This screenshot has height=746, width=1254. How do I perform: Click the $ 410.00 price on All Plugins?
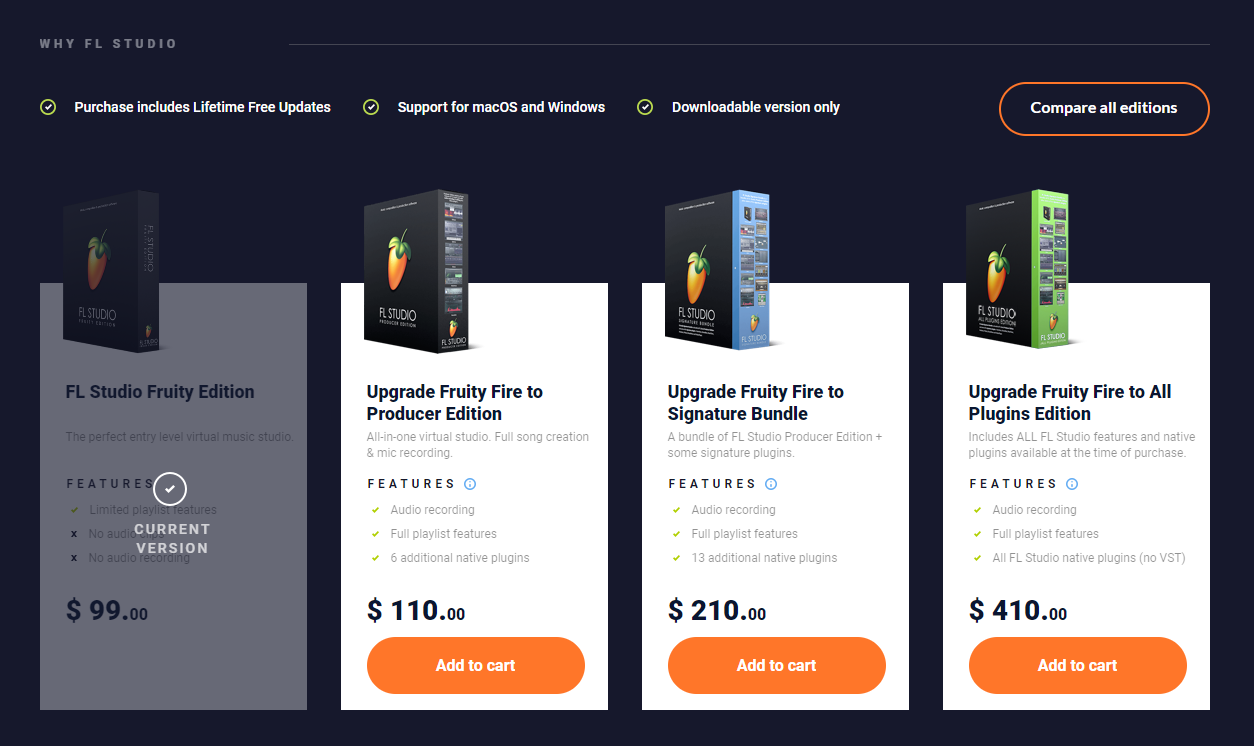click(x=1018, y=610)
